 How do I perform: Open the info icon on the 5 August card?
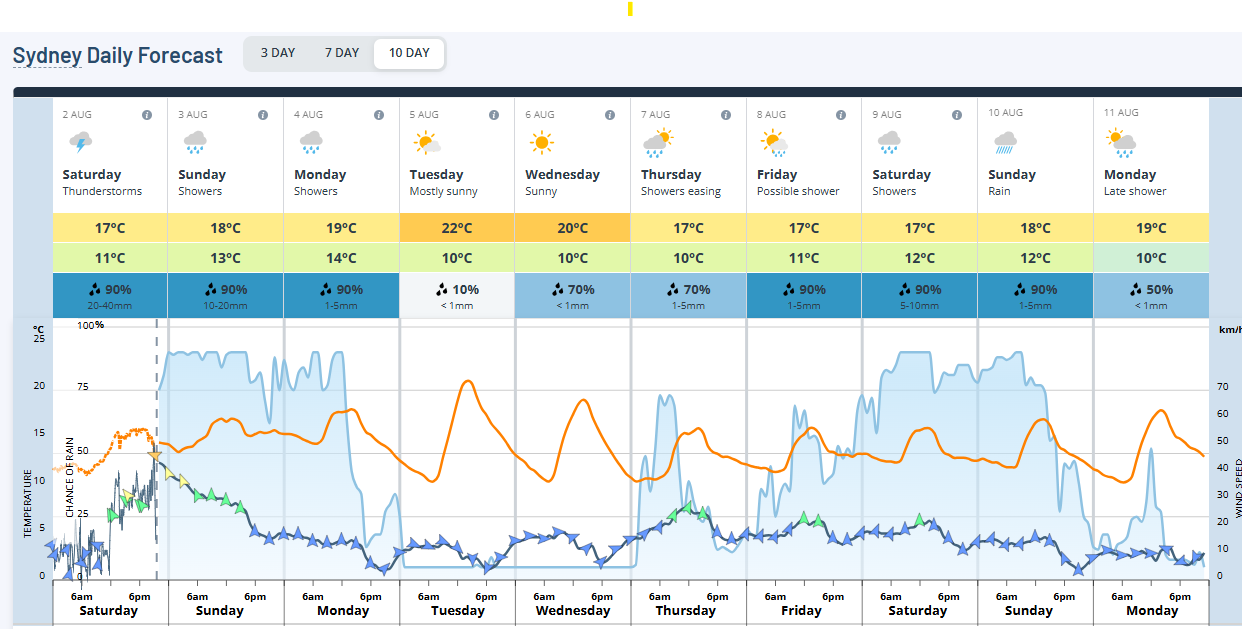(x=494, y=114)
